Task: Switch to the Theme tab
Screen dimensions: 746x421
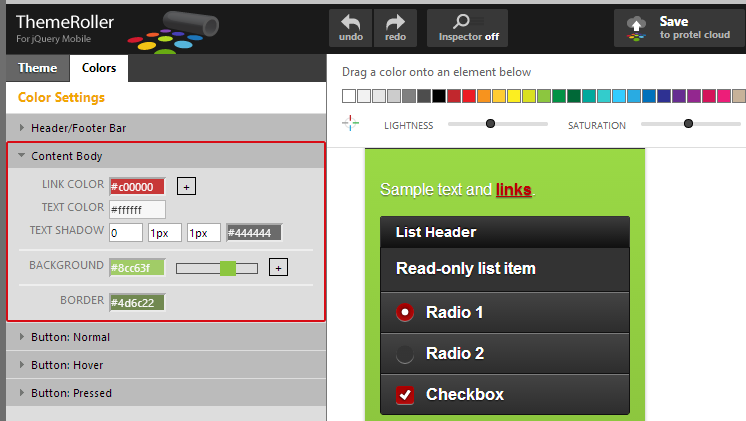Action: coord(38,68)
